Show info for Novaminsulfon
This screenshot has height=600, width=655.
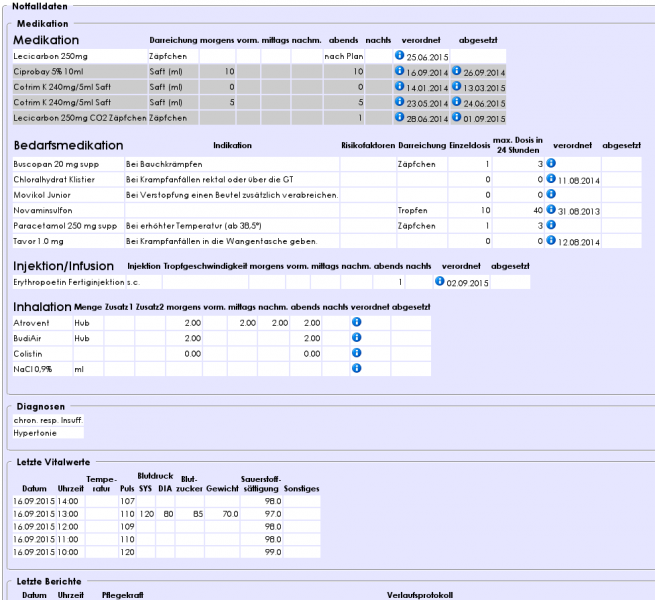click(x=551, y=209)
